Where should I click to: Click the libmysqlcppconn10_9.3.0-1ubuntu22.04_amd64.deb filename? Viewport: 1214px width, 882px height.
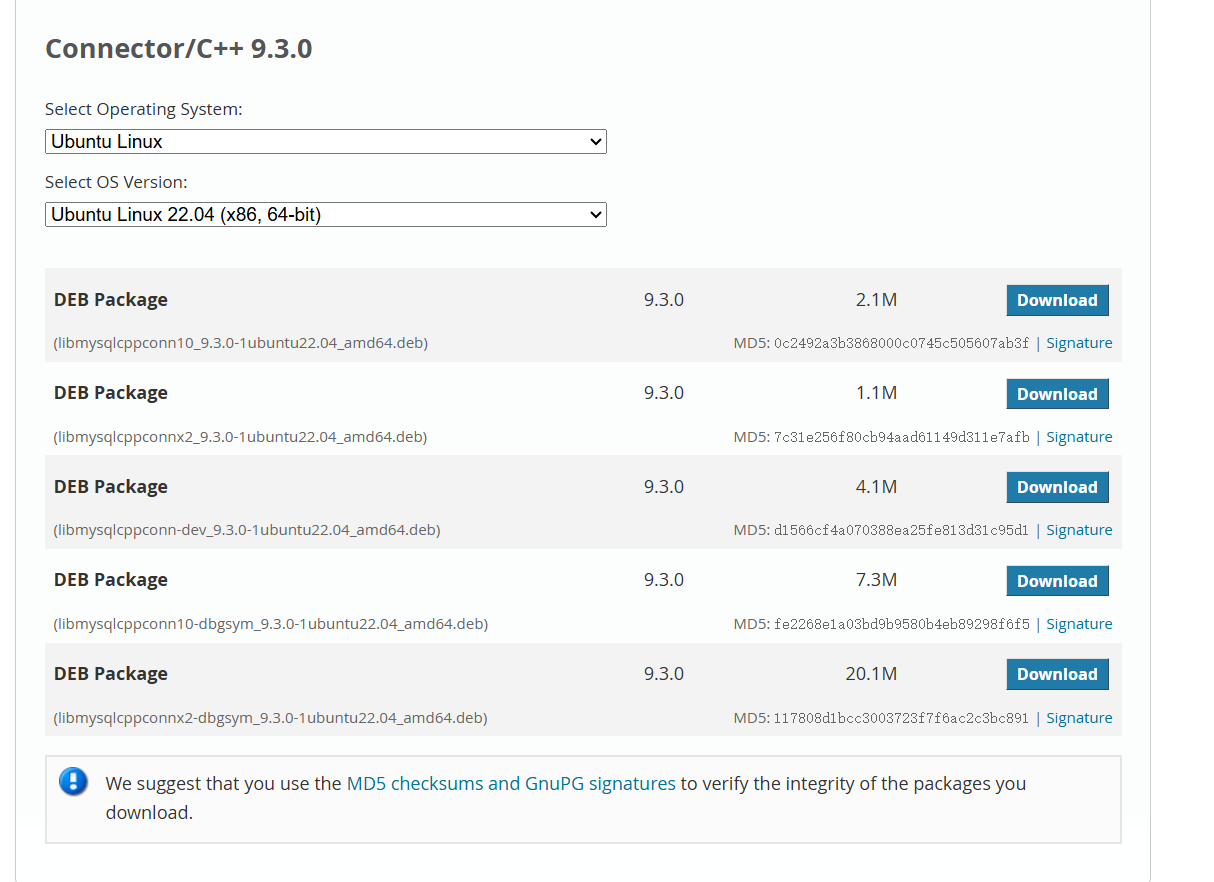[241, 343]
